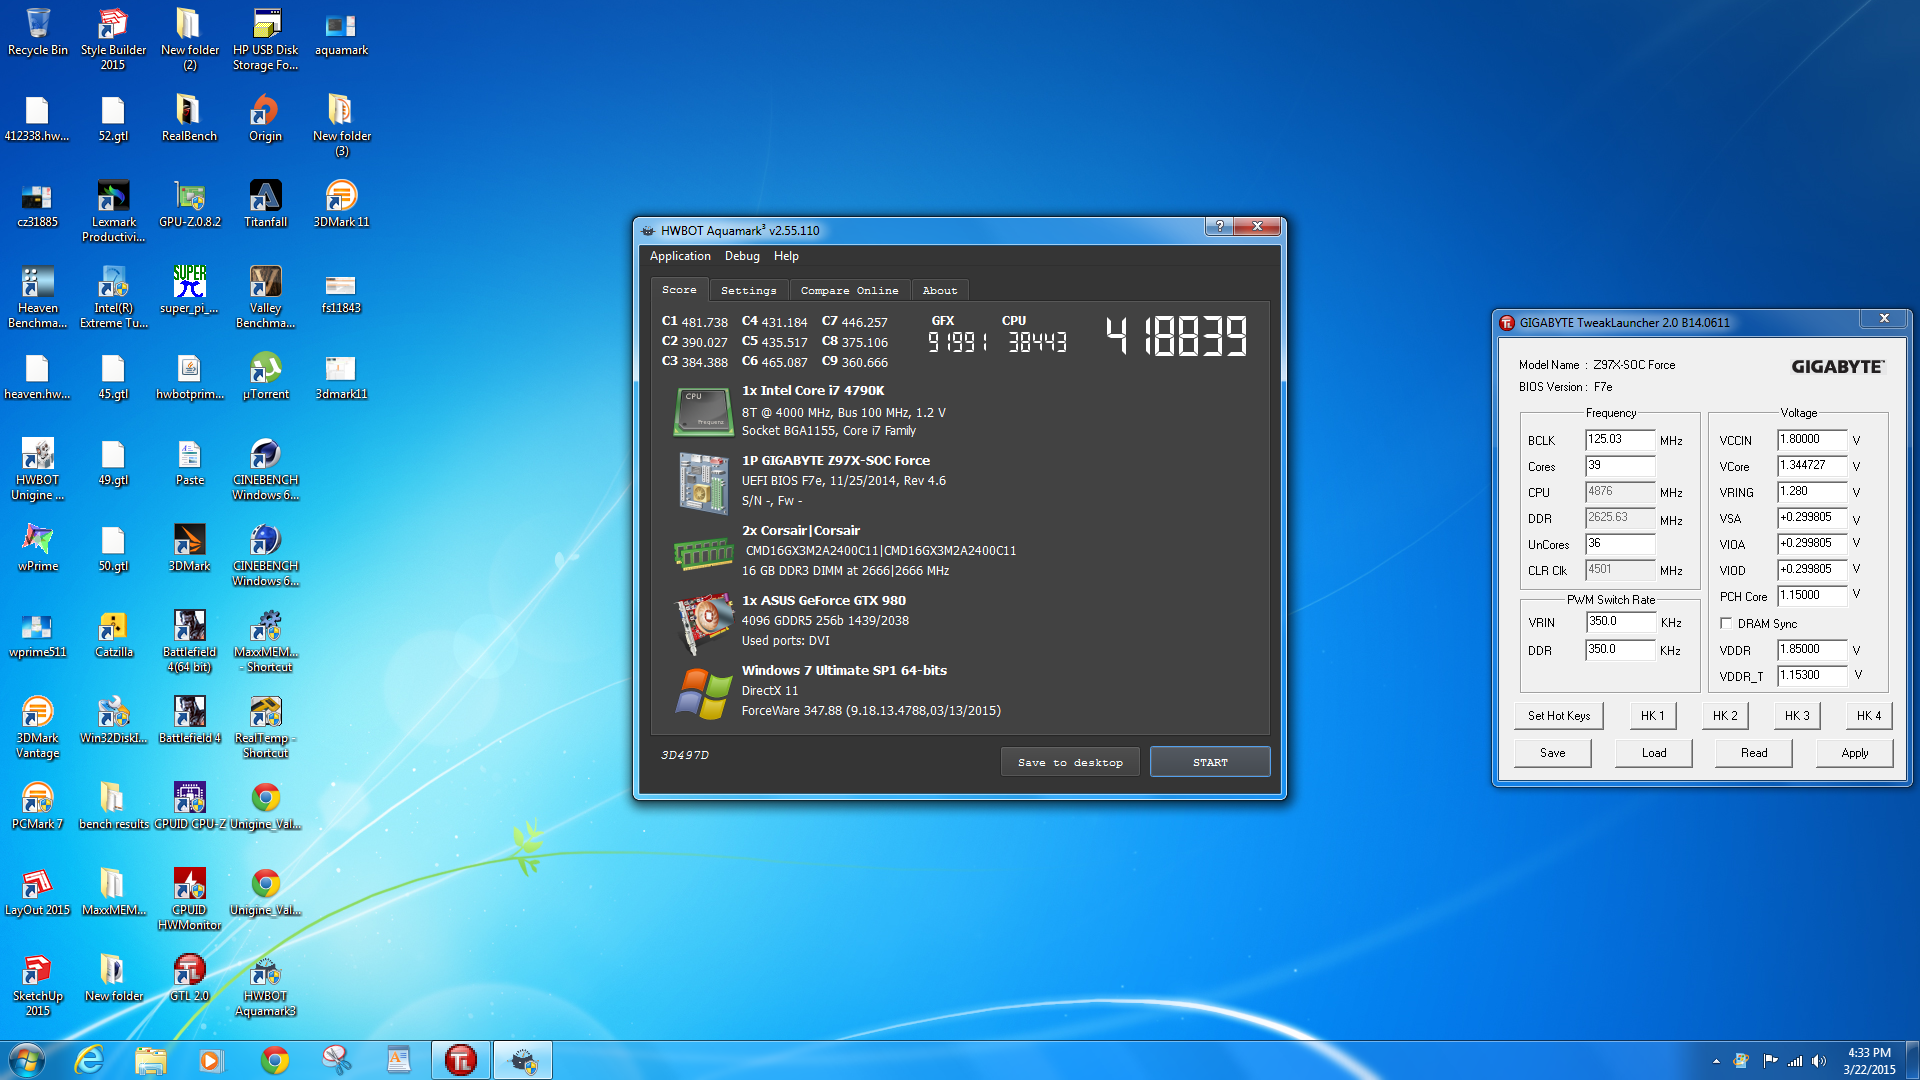Click the PCH Core voltage field
This screenshot has height=1080, width=1920.
coord(1812,595)
